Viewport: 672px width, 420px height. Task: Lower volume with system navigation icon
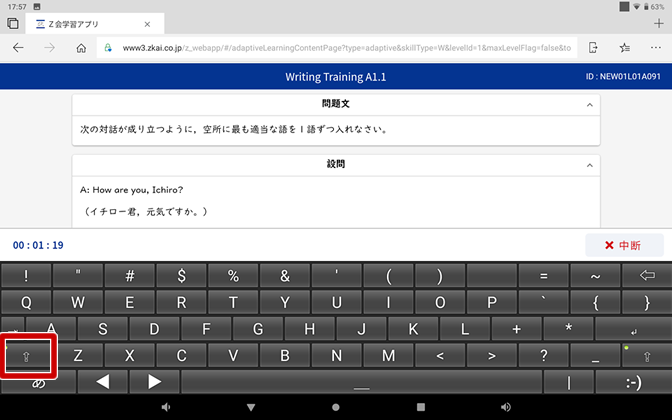click(166, 407)
